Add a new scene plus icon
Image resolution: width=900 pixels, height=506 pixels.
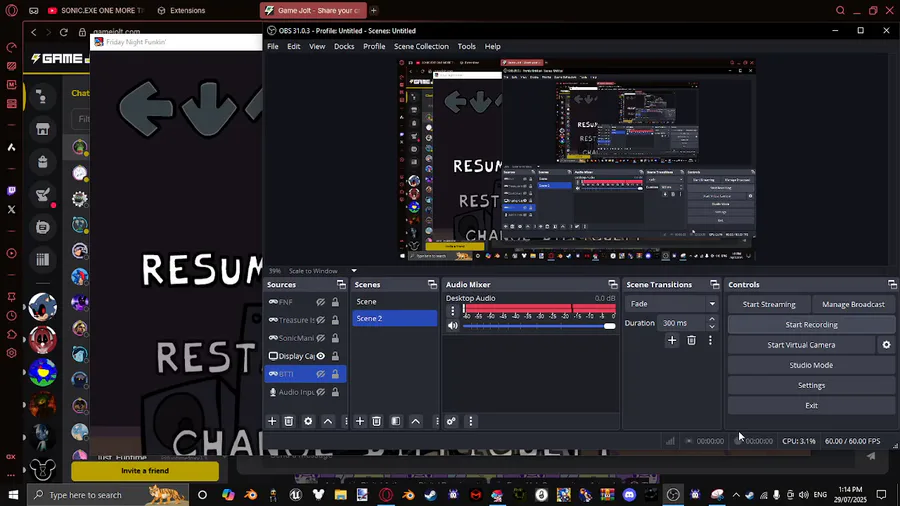tap(360, 422)
